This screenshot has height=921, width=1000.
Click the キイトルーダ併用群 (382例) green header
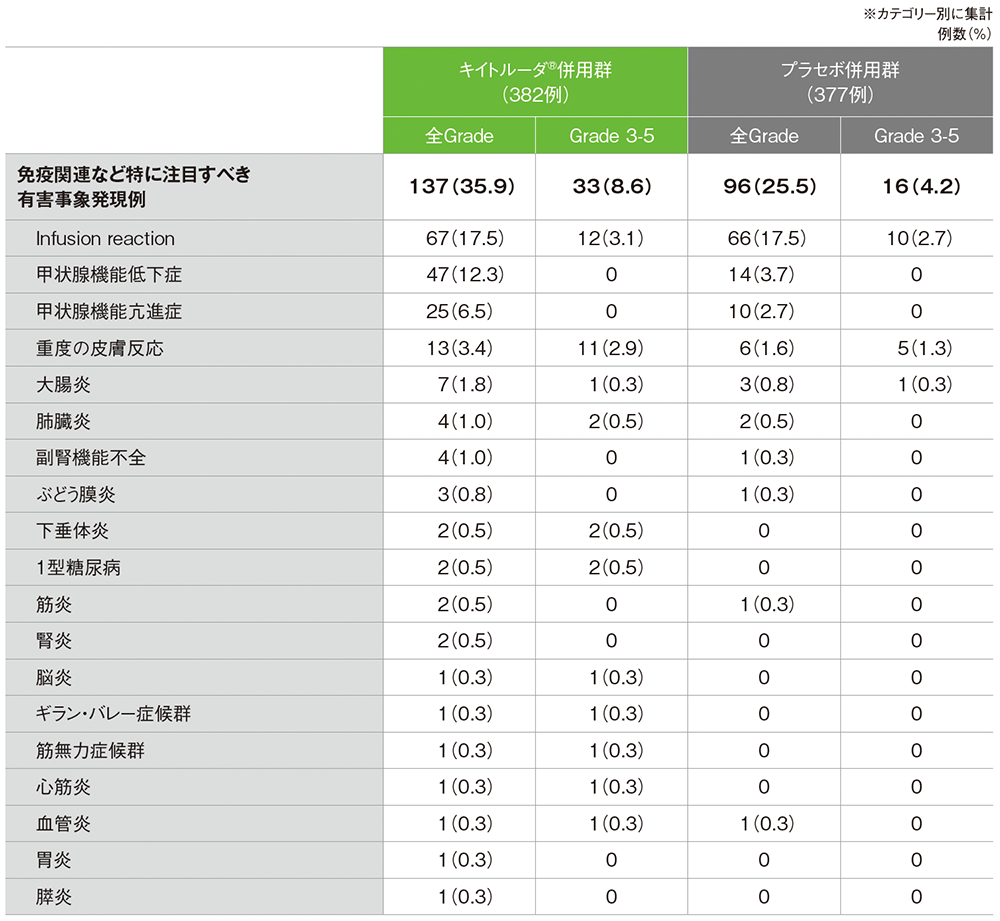pyautogui.click(x=535, y=82)
